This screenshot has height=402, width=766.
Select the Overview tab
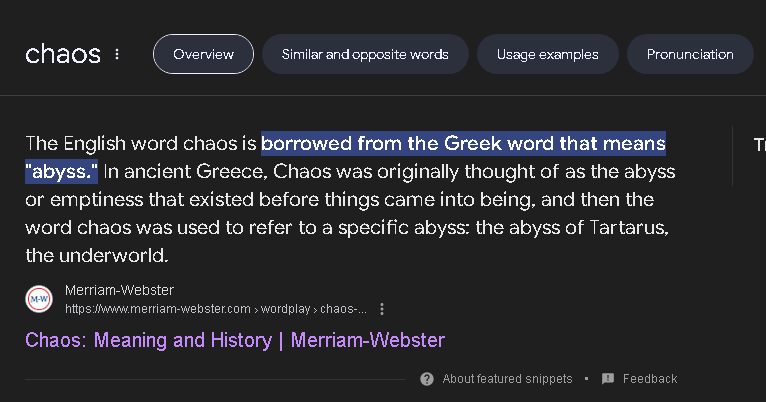click(x=203, y=54)
